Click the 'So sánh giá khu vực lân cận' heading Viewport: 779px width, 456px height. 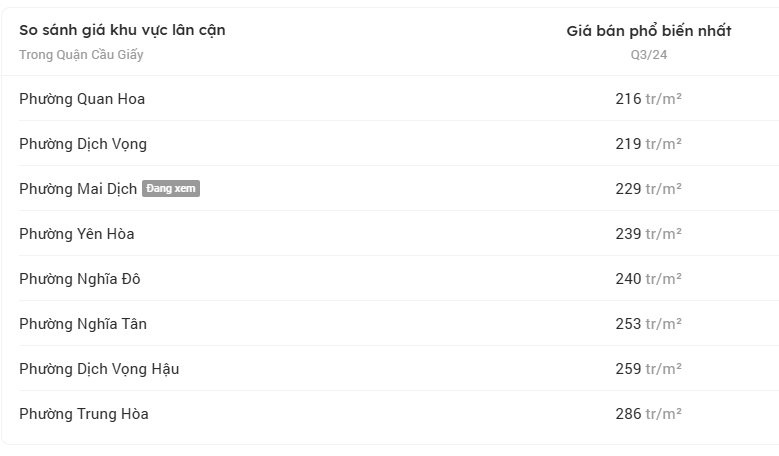click(x=122, y=30)
